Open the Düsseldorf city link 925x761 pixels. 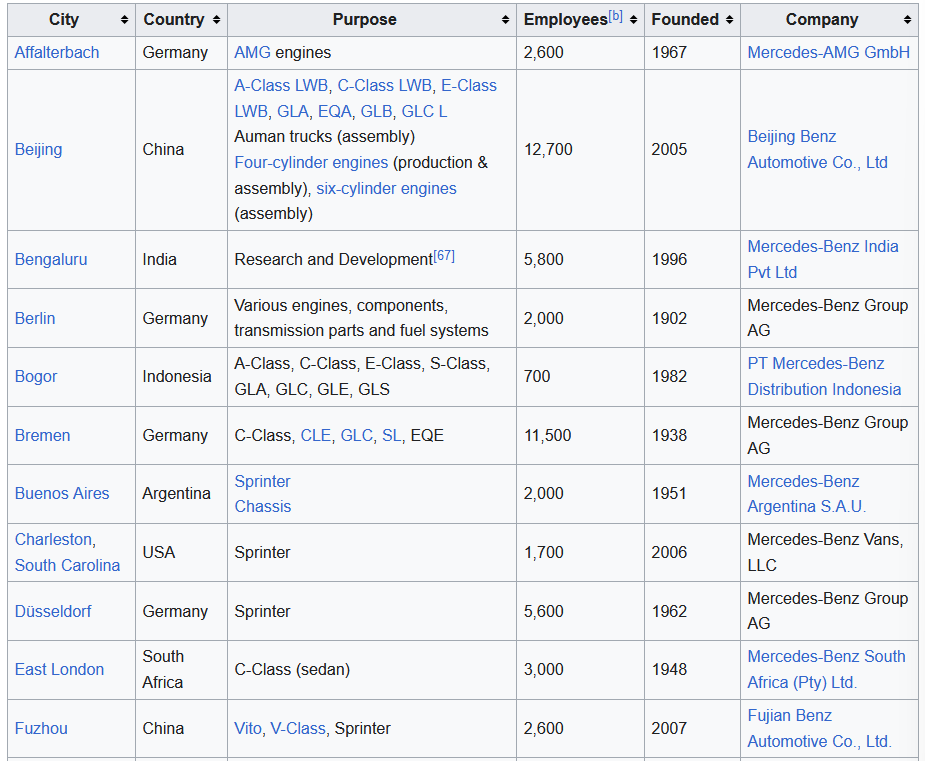tap(53, 611)
